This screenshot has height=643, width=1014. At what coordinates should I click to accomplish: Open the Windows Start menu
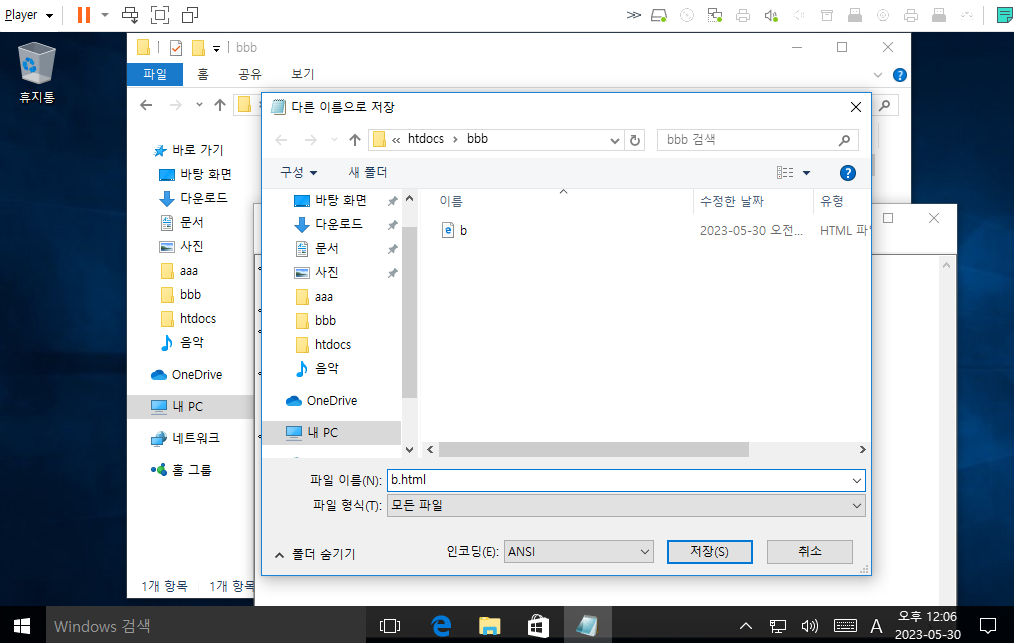[22, 626]
